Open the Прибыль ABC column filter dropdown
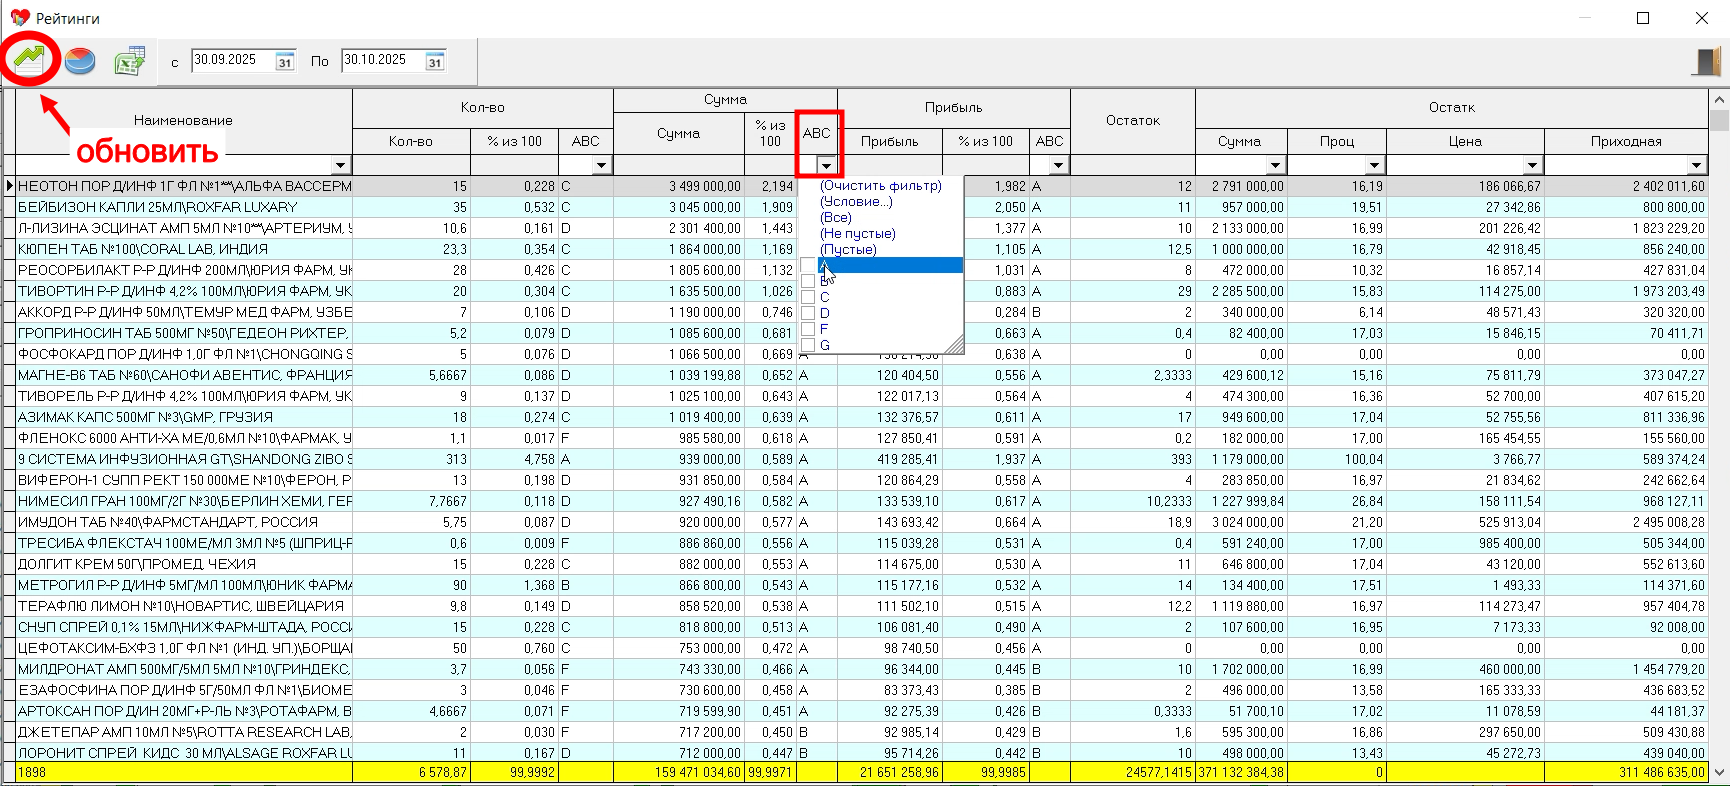This screenshot has height=786, width=1730. point(1058,166)
